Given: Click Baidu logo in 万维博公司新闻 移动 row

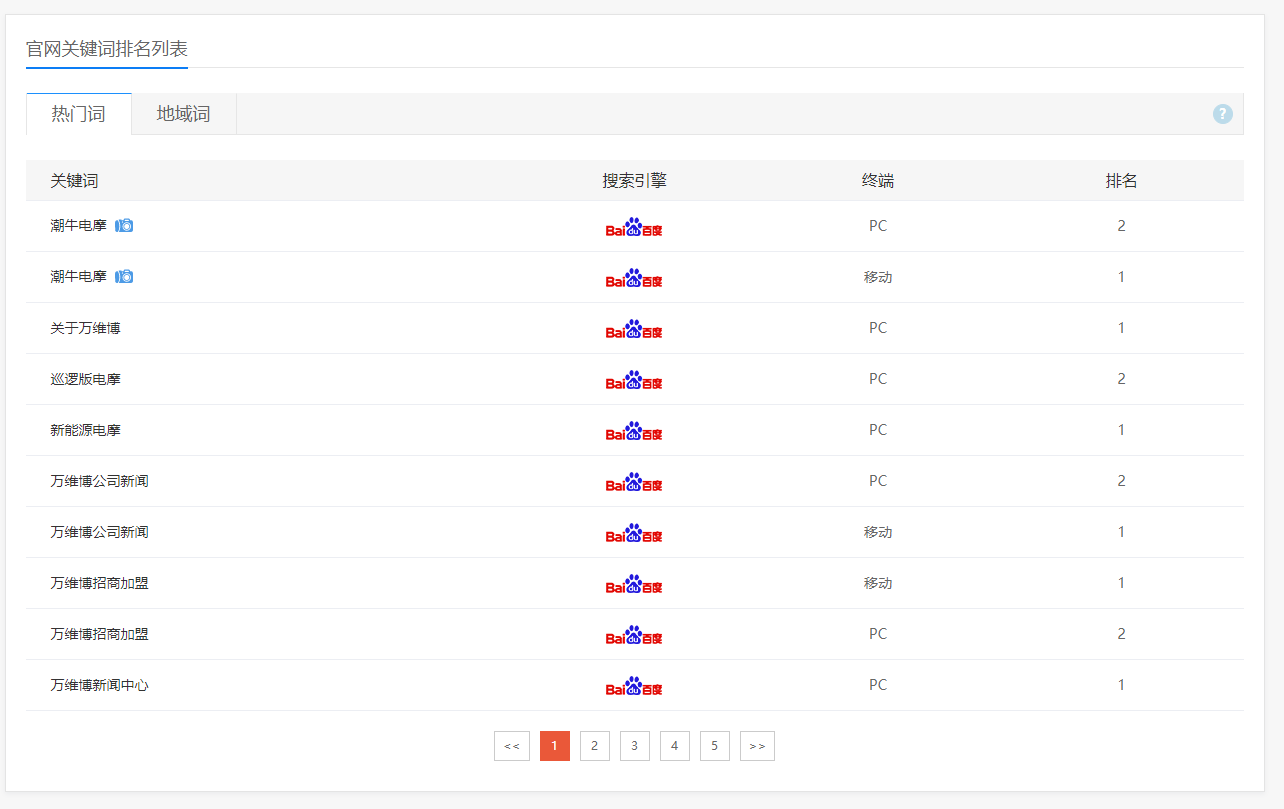Looking at the screenshot, I should 634,533.
